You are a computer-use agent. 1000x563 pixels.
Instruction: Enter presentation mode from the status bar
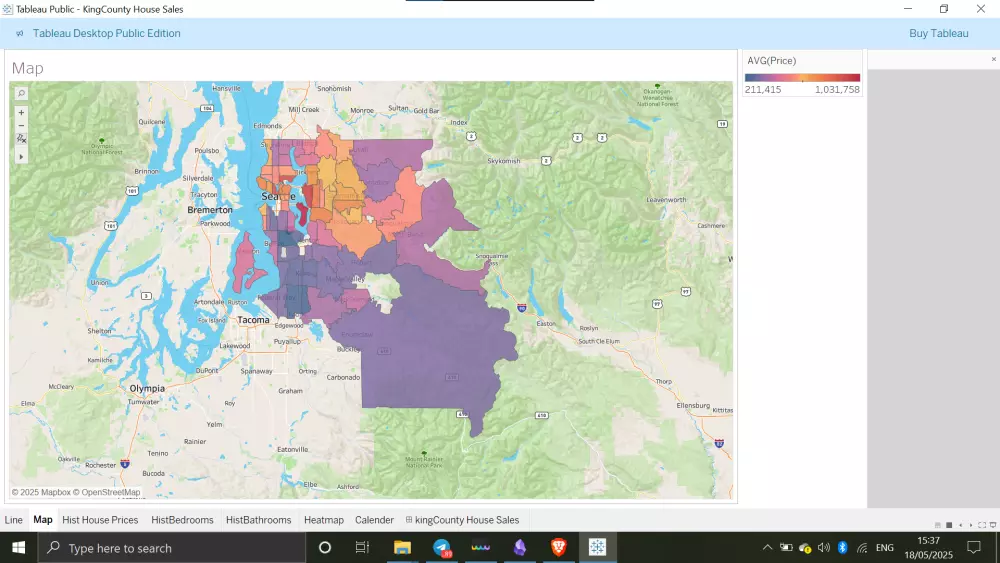point(992,525)
